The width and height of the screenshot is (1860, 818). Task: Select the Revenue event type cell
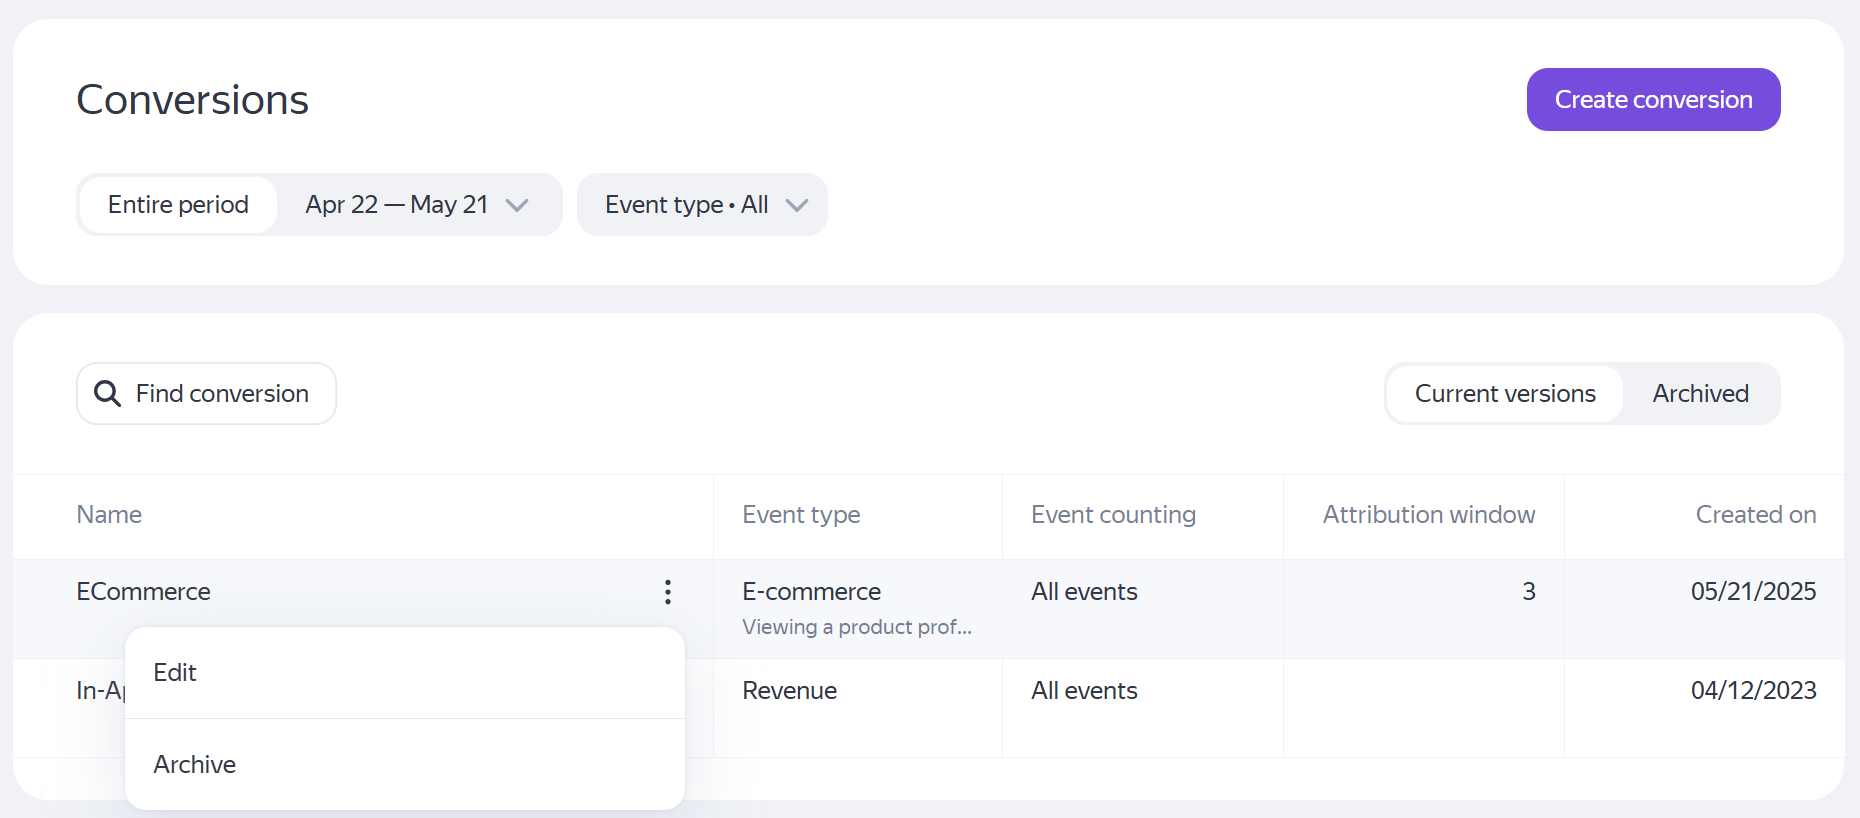click(789, 691)
